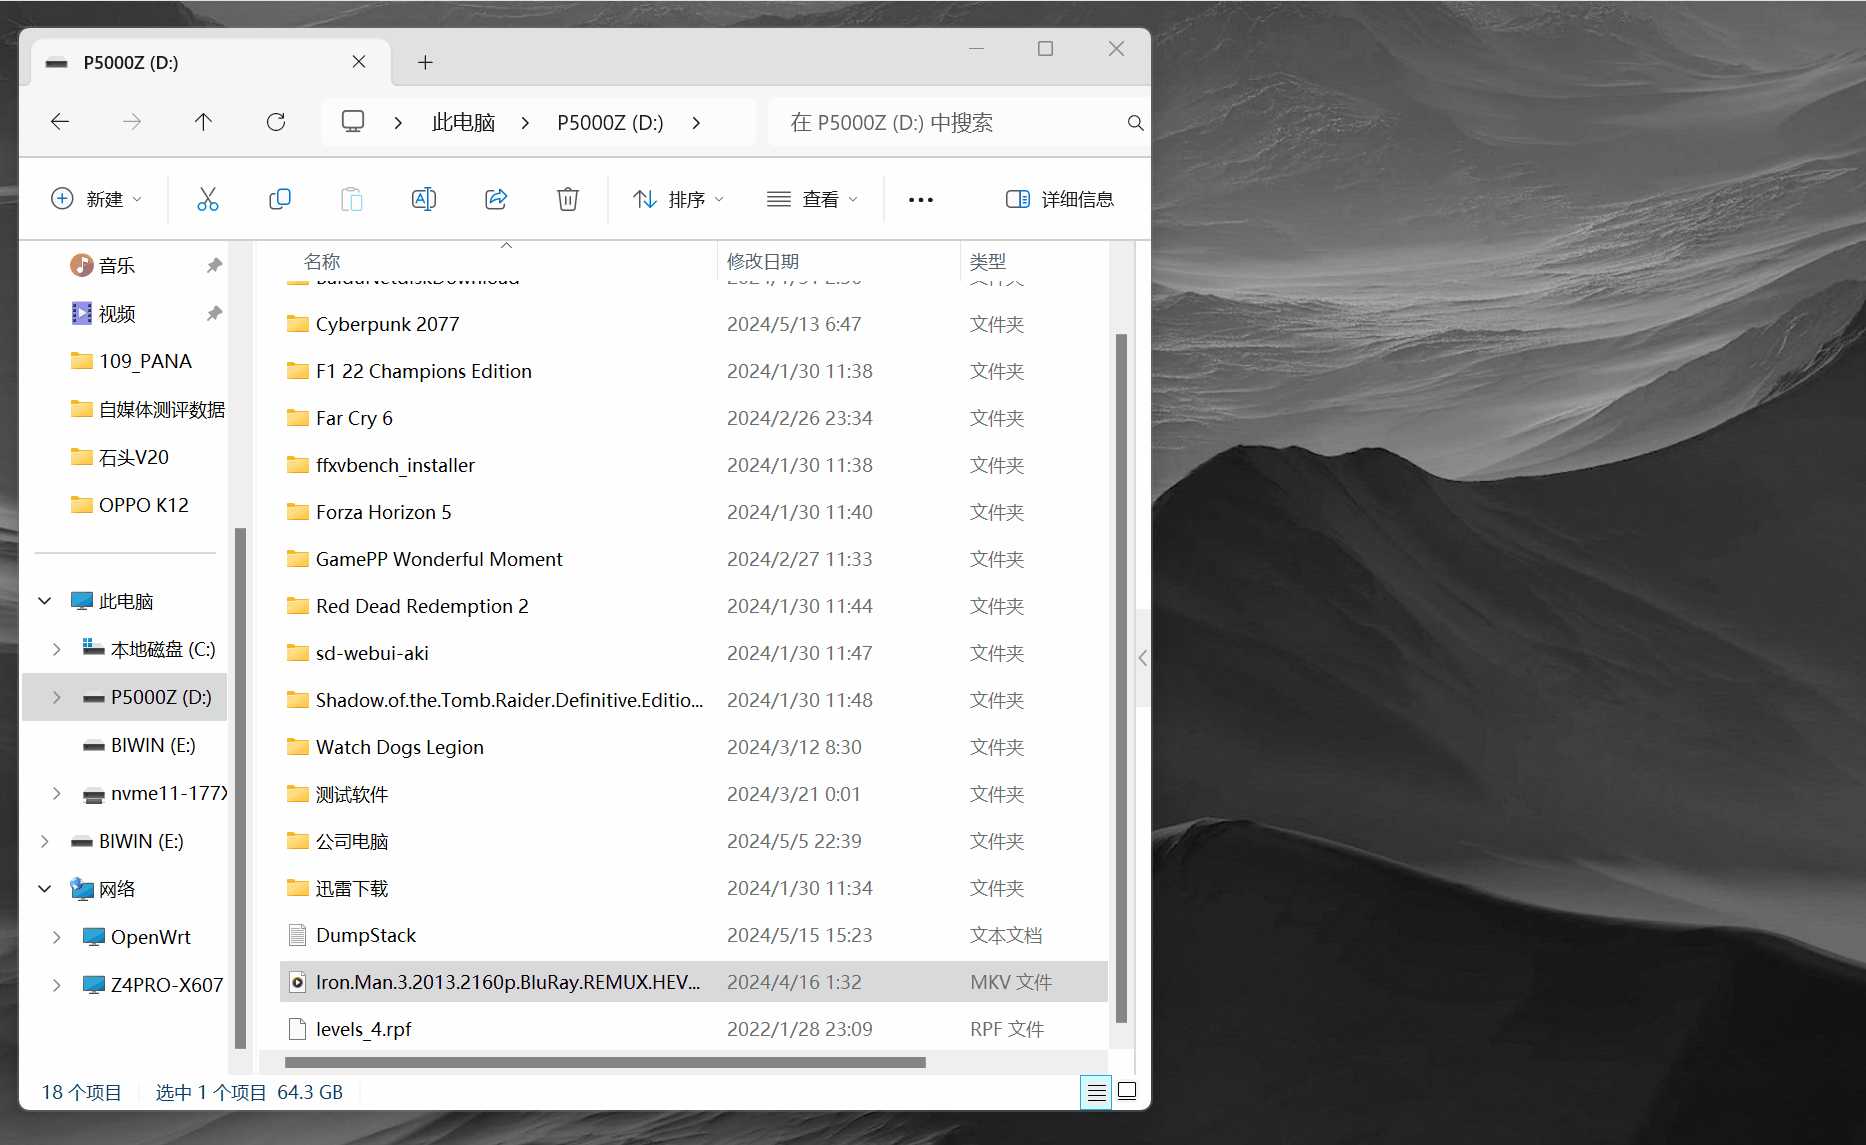Collapse the 网络 tree node
Image resolution: width=1866 pixels, height=1145 pixels.
point(45,889)
